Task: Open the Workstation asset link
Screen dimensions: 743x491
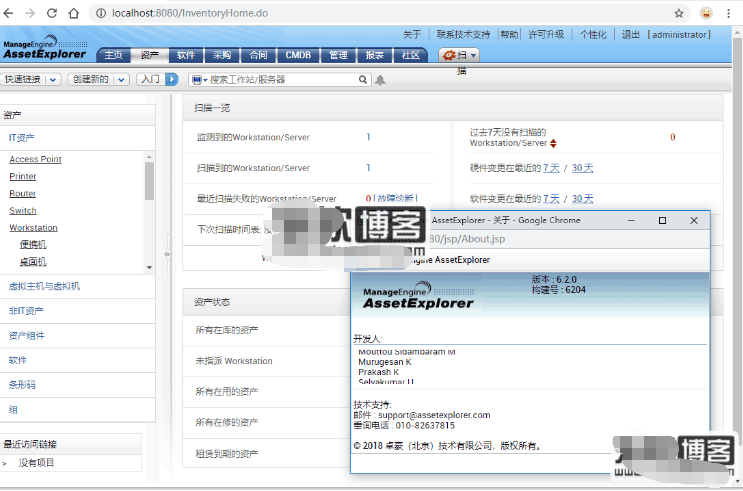Action: 33,227
